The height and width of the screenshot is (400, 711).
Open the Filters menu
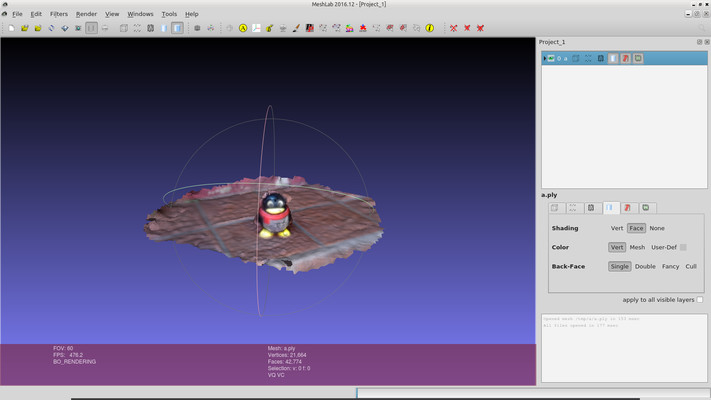pyautogui.click(x=58, y=14)
